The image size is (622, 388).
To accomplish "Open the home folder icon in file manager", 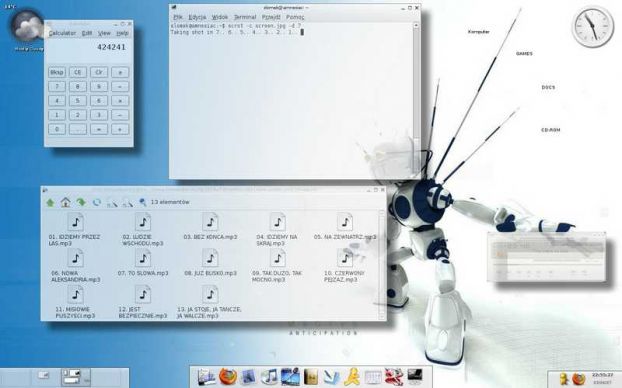I will [65, 202].
